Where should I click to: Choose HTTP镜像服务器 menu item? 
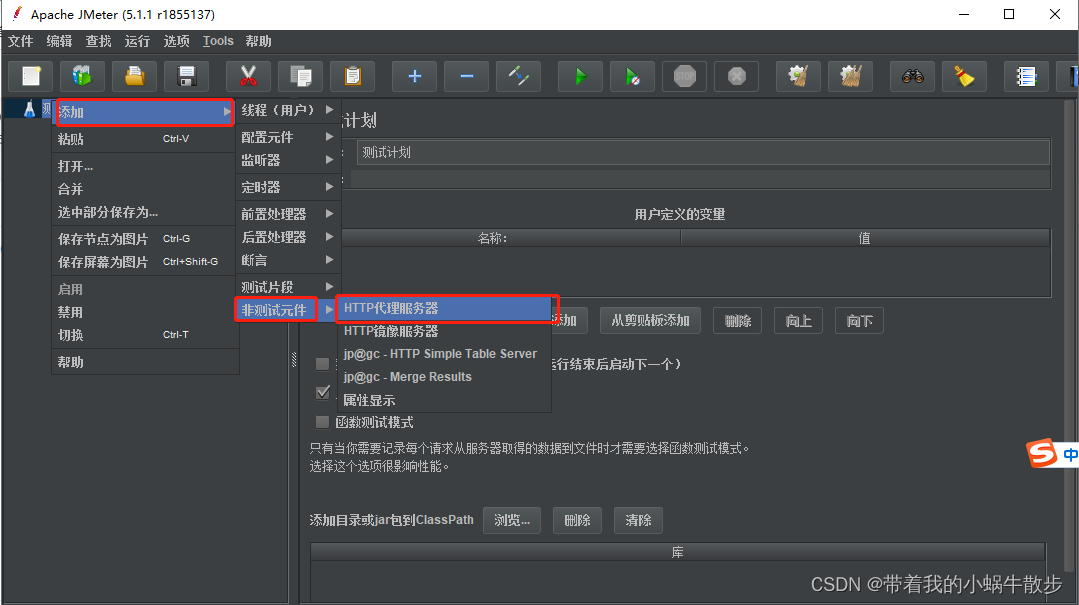click(x=444, y=331)
